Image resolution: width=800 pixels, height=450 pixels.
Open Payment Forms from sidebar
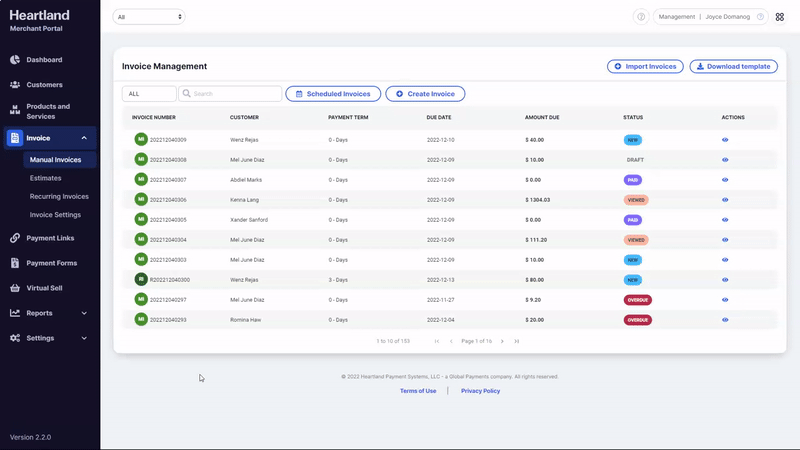[x=51, y=263]
